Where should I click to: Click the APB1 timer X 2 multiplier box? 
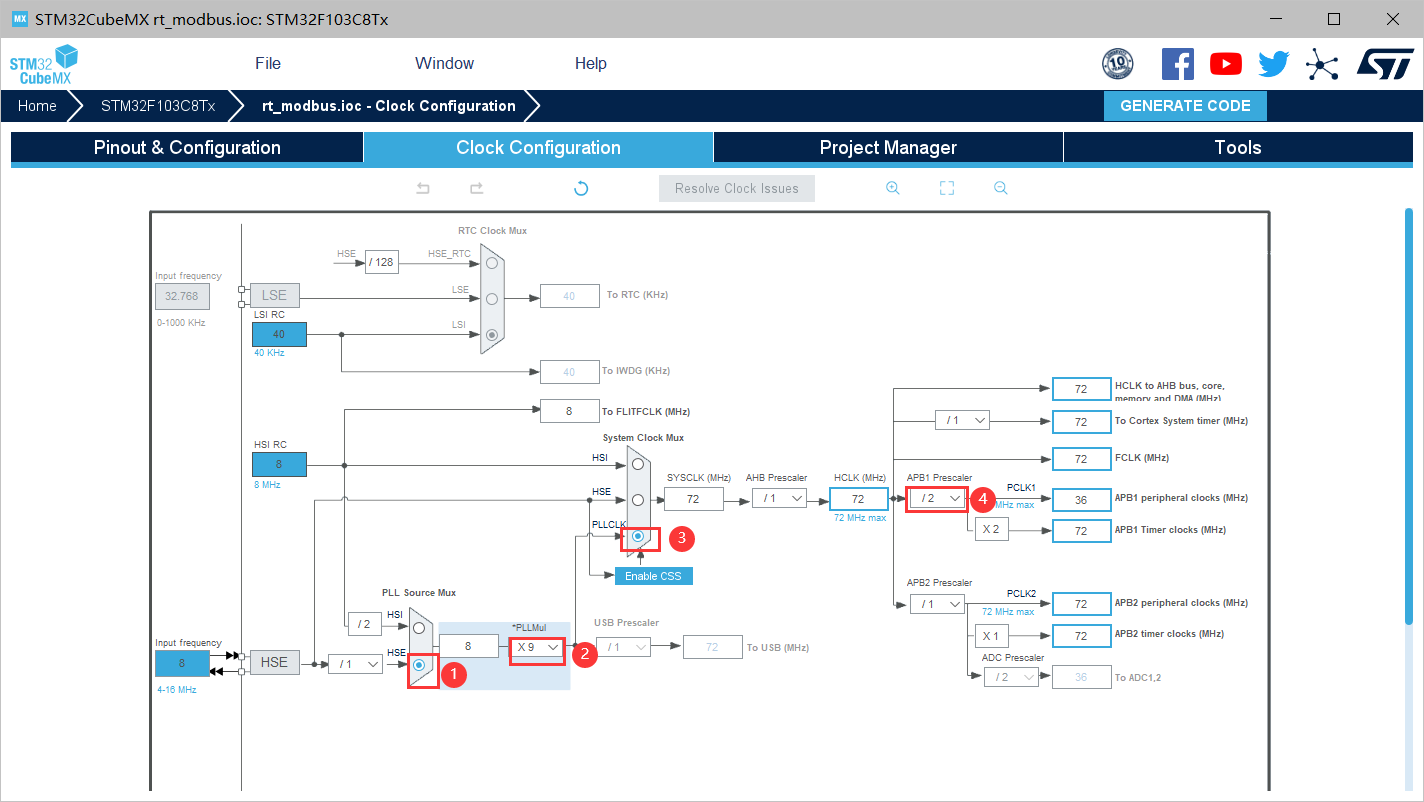coord(992,530)
